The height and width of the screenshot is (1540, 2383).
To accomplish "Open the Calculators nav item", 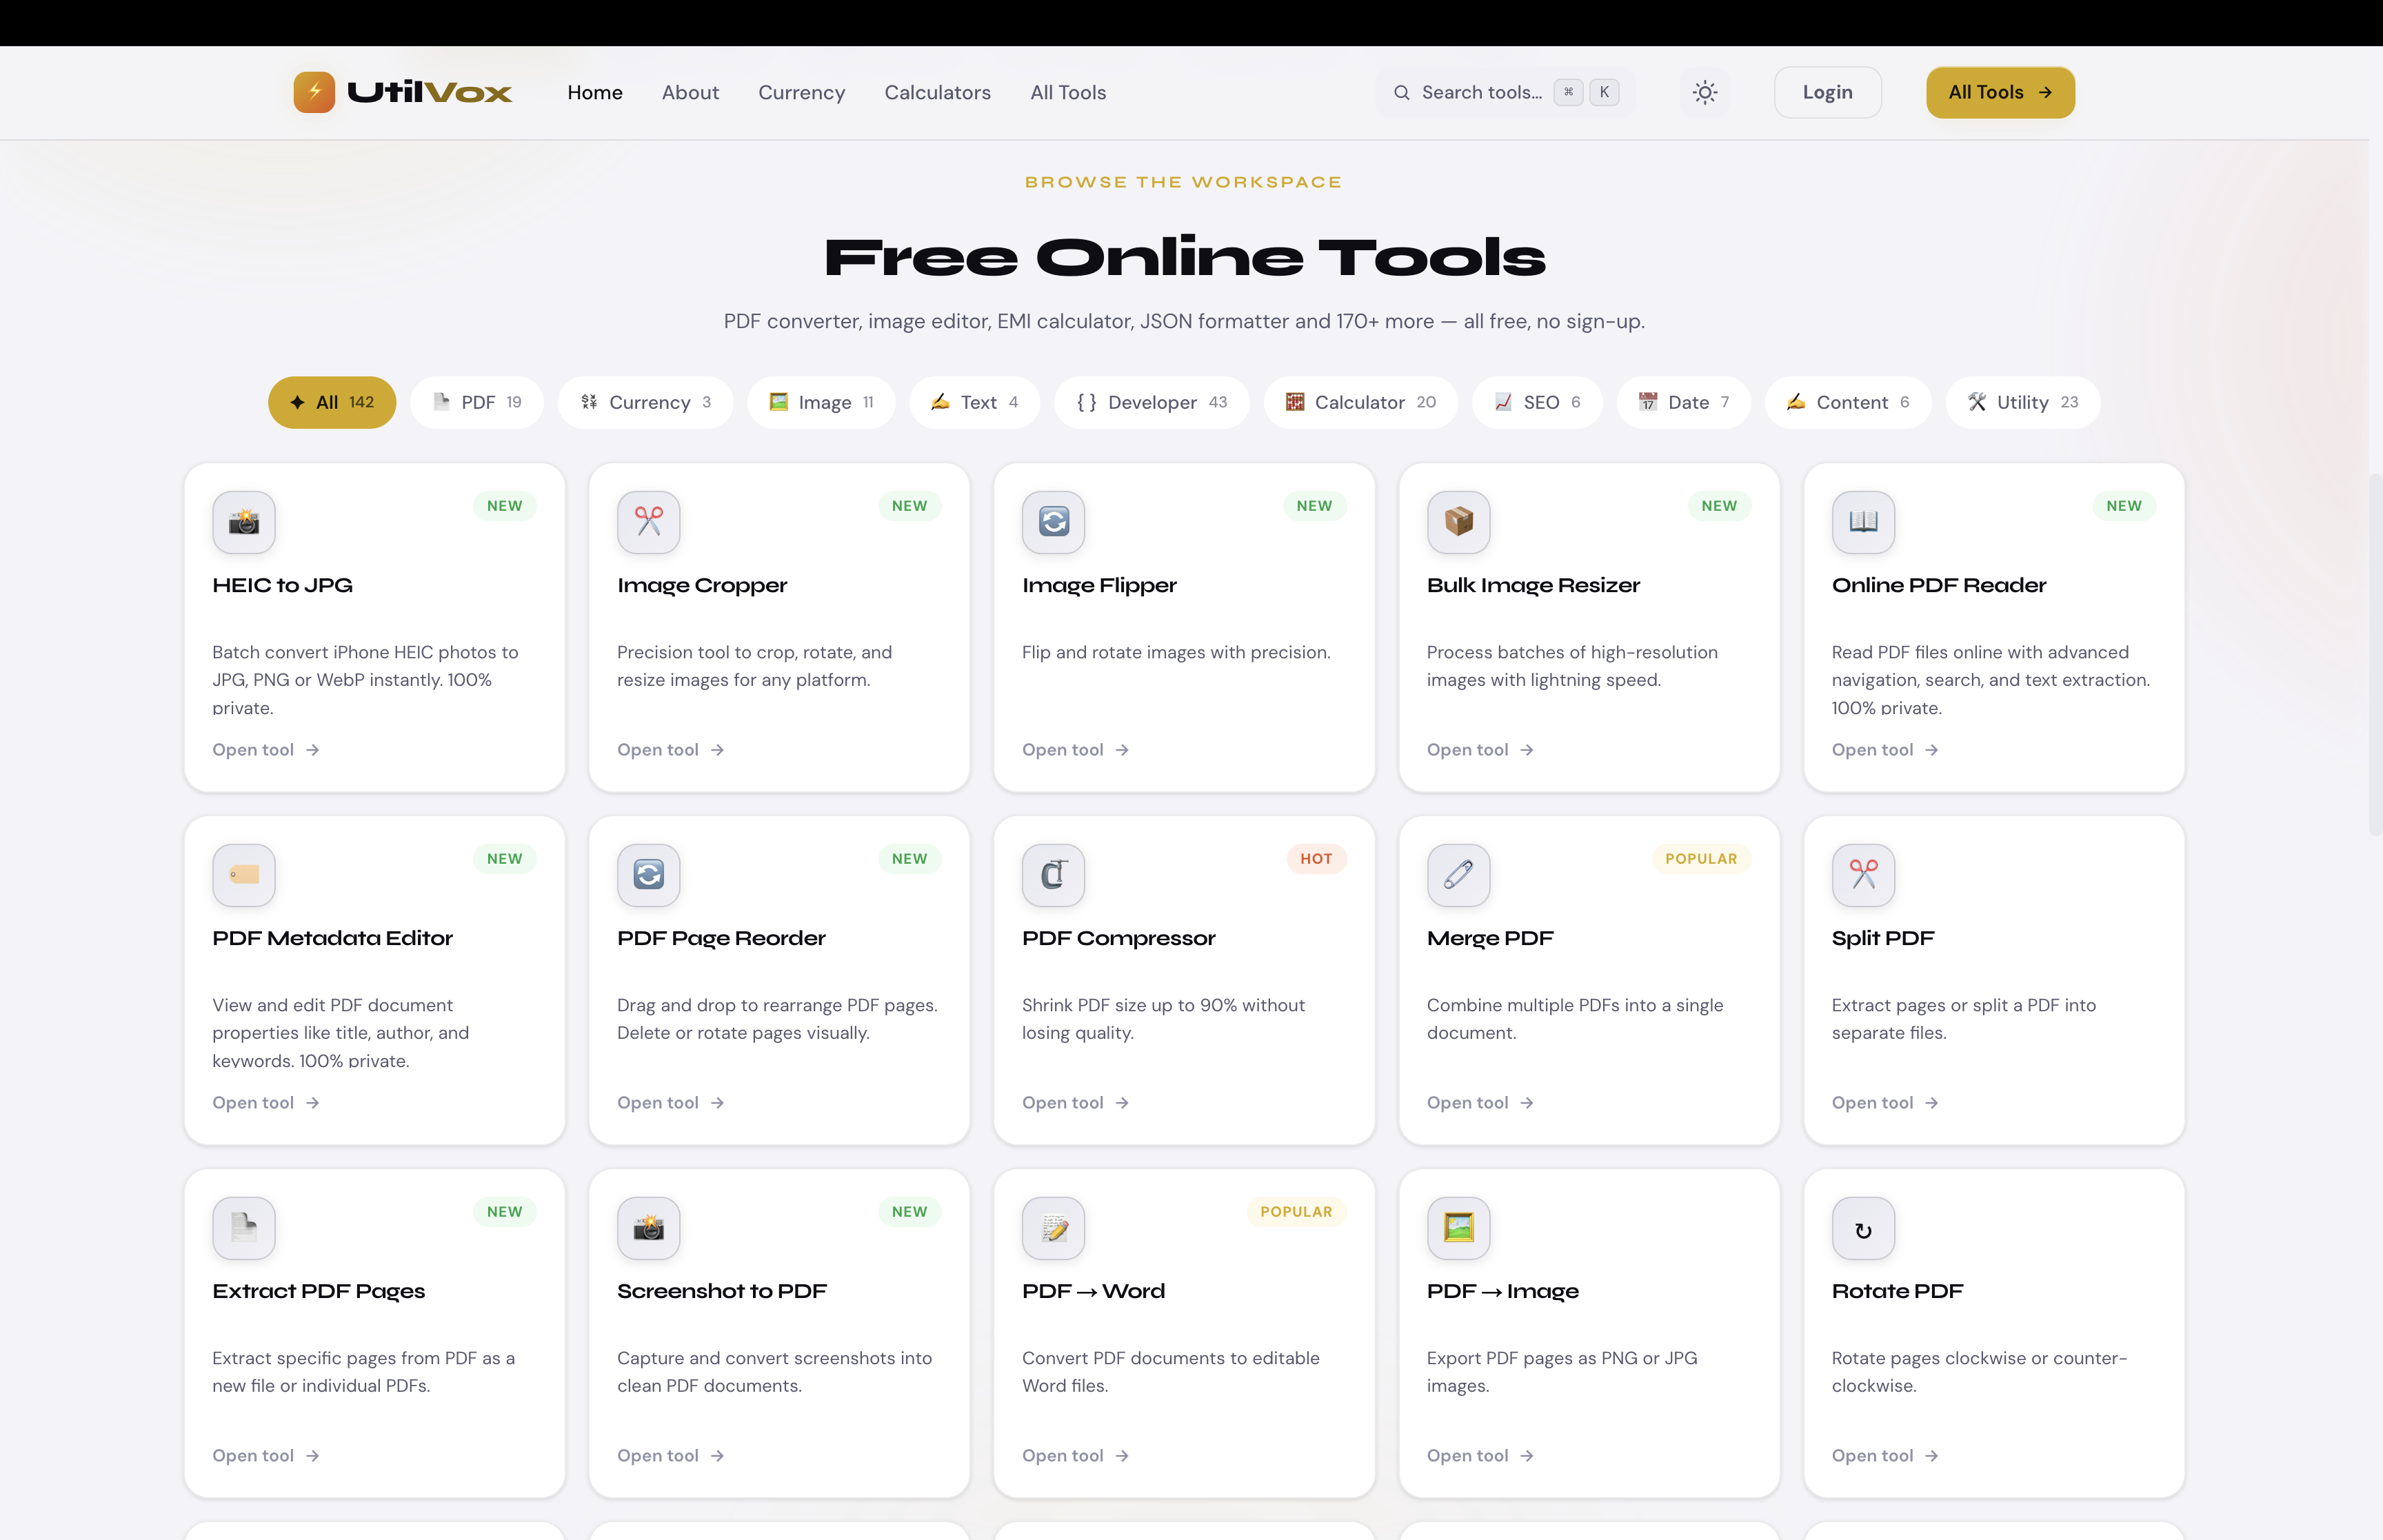I will [937, 92].
